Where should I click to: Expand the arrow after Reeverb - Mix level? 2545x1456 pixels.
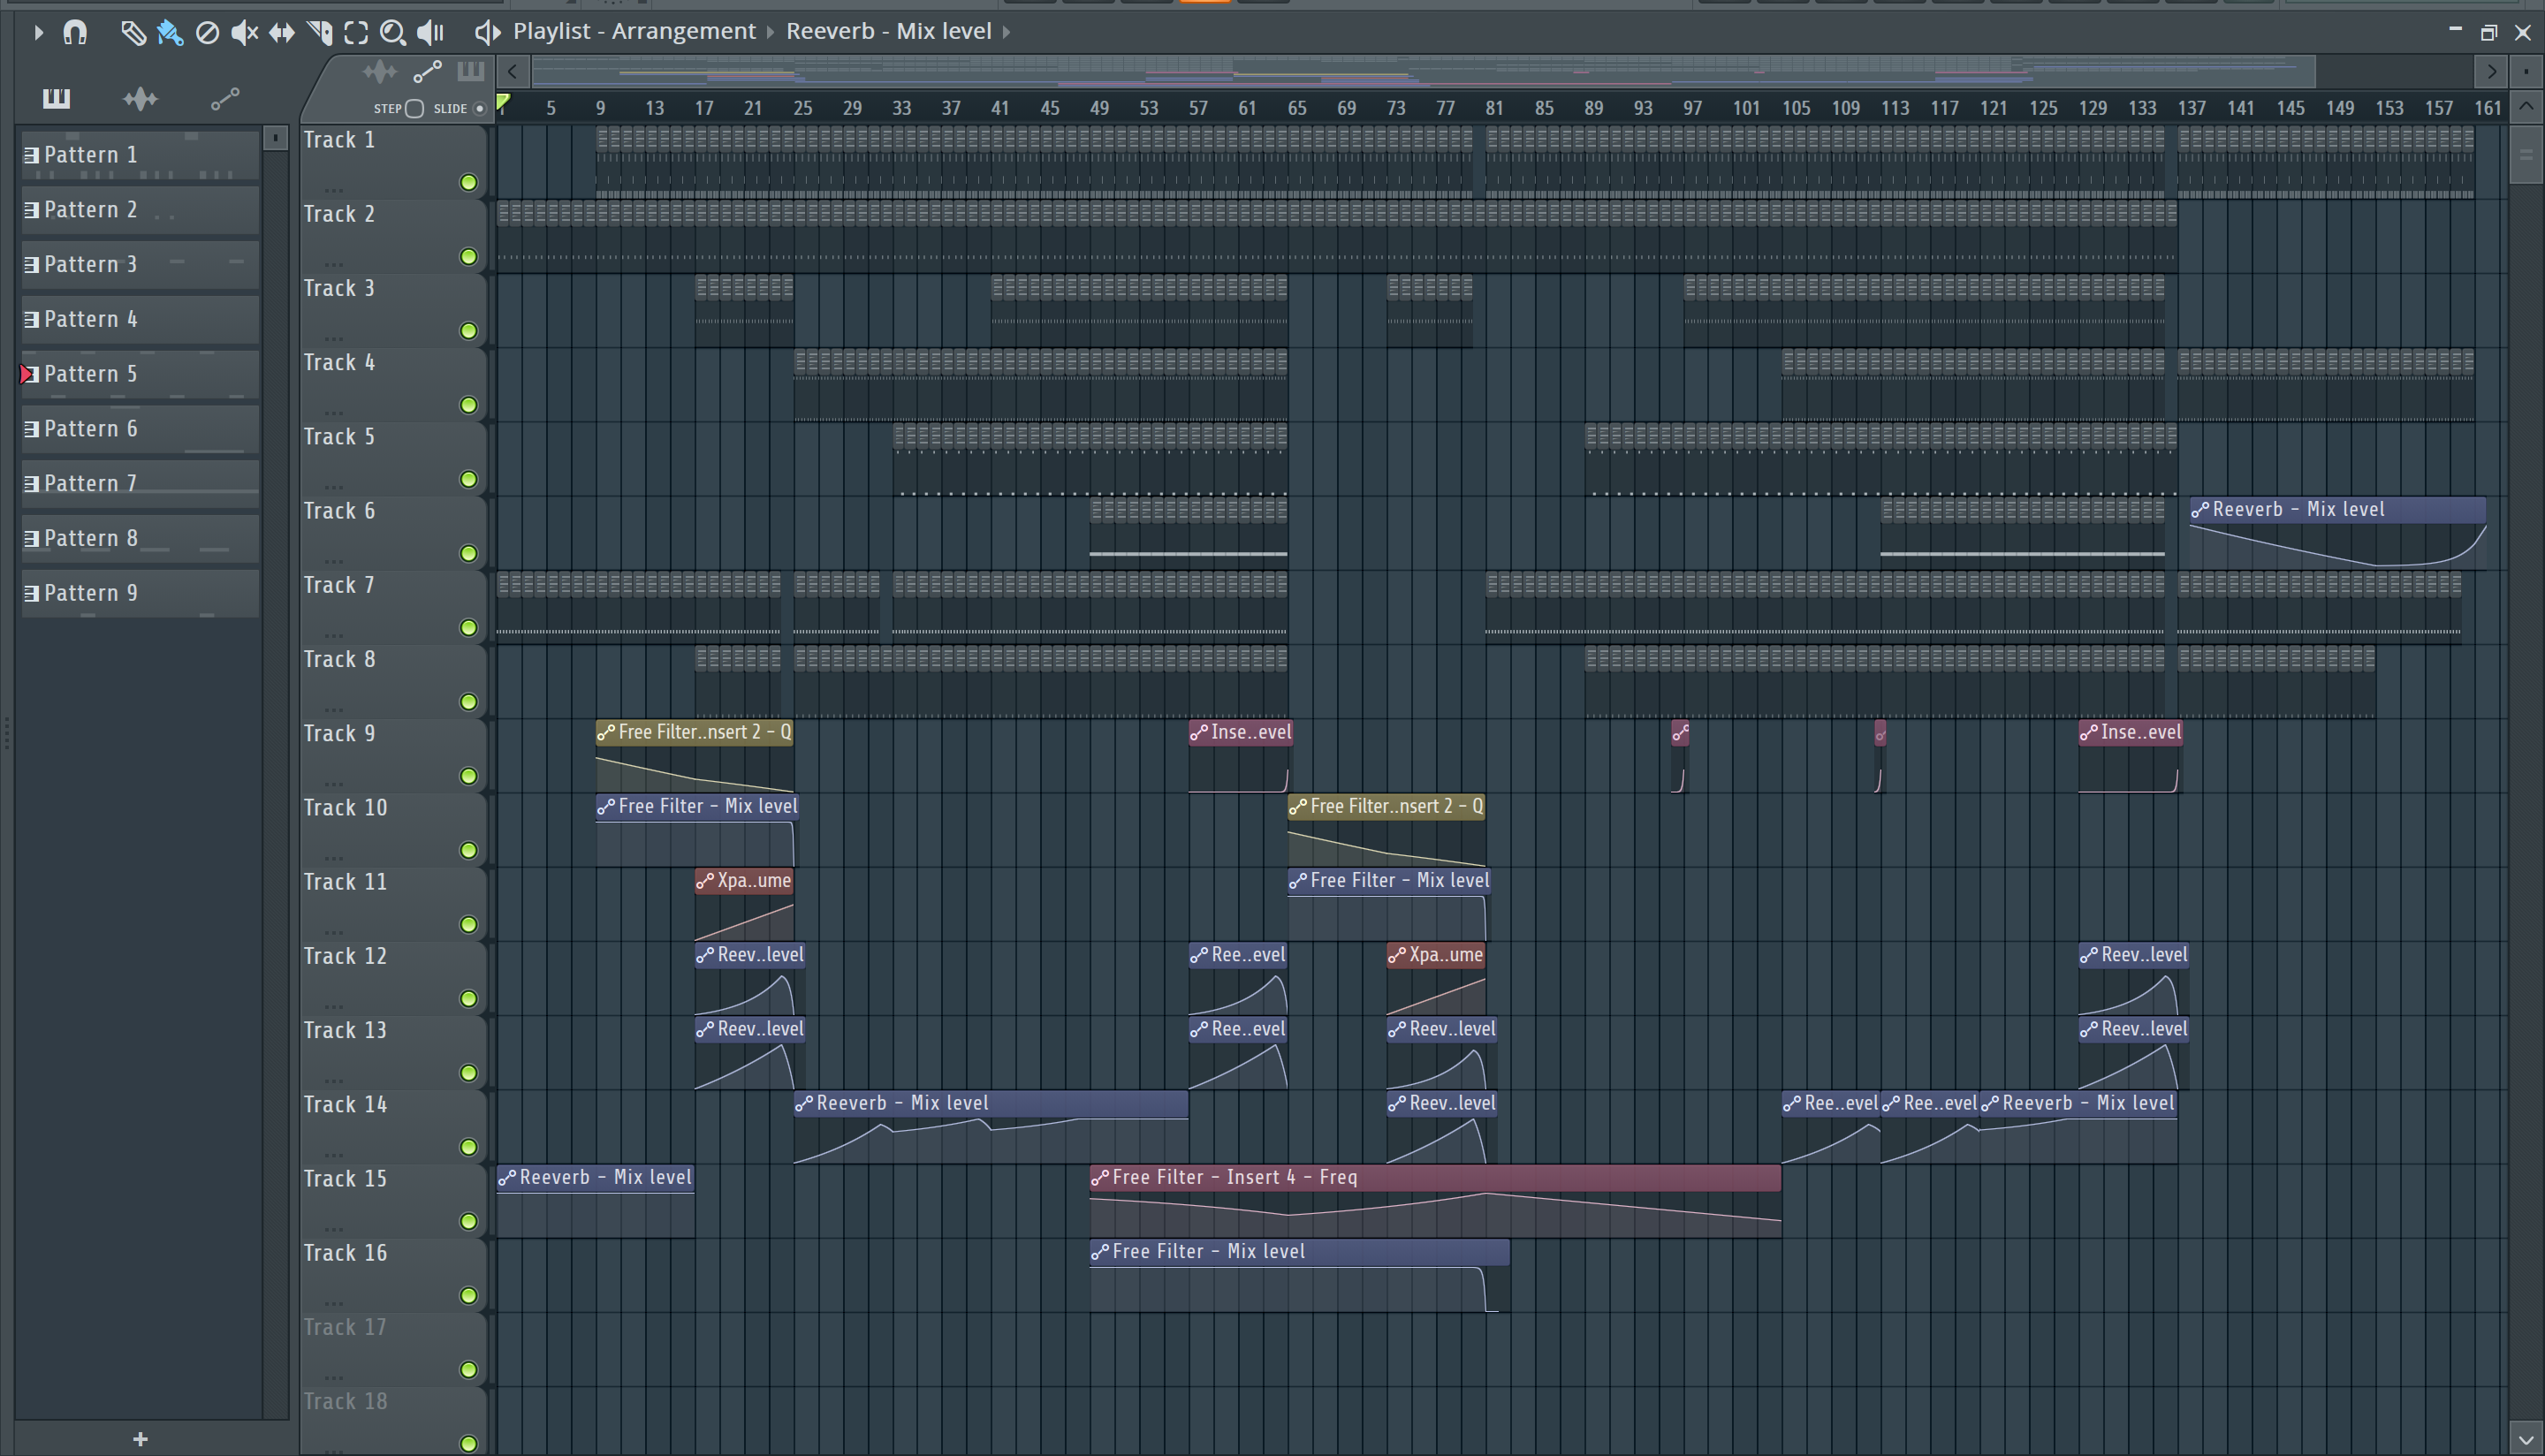[x=1007, y=32]
